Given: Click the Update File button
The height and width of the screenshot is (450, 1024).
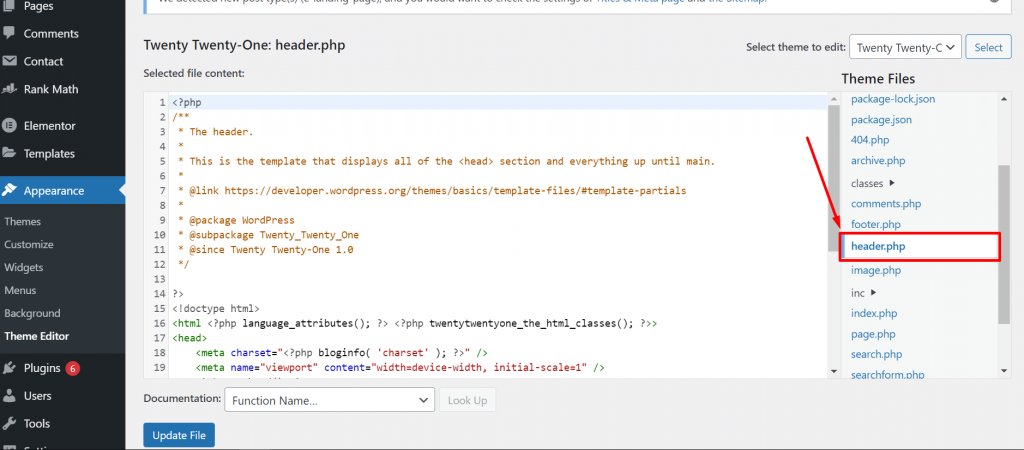Looking at the screenshot, I should coord(179,435).
